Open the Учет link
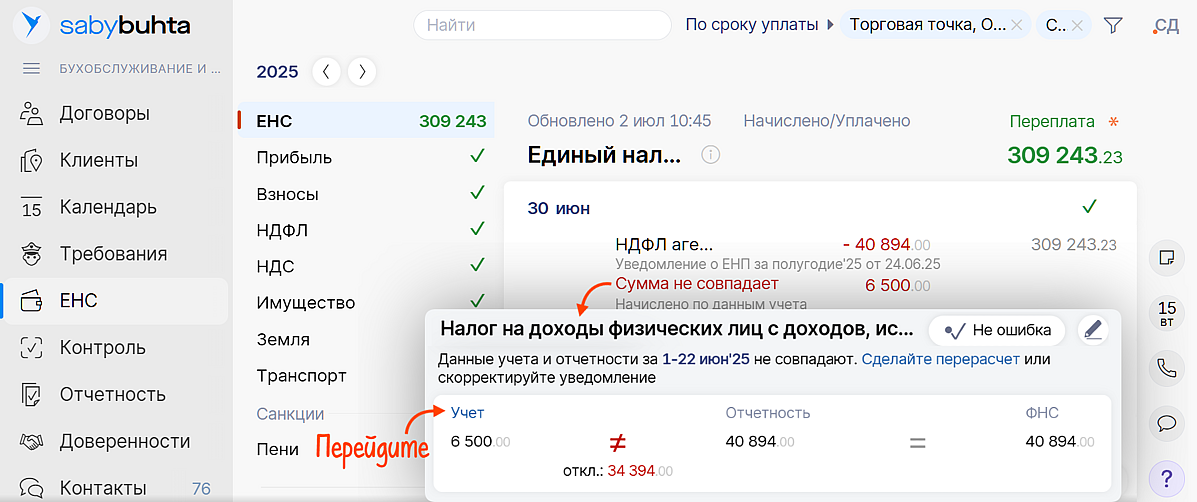1197x502 pixels. [467, 412]
